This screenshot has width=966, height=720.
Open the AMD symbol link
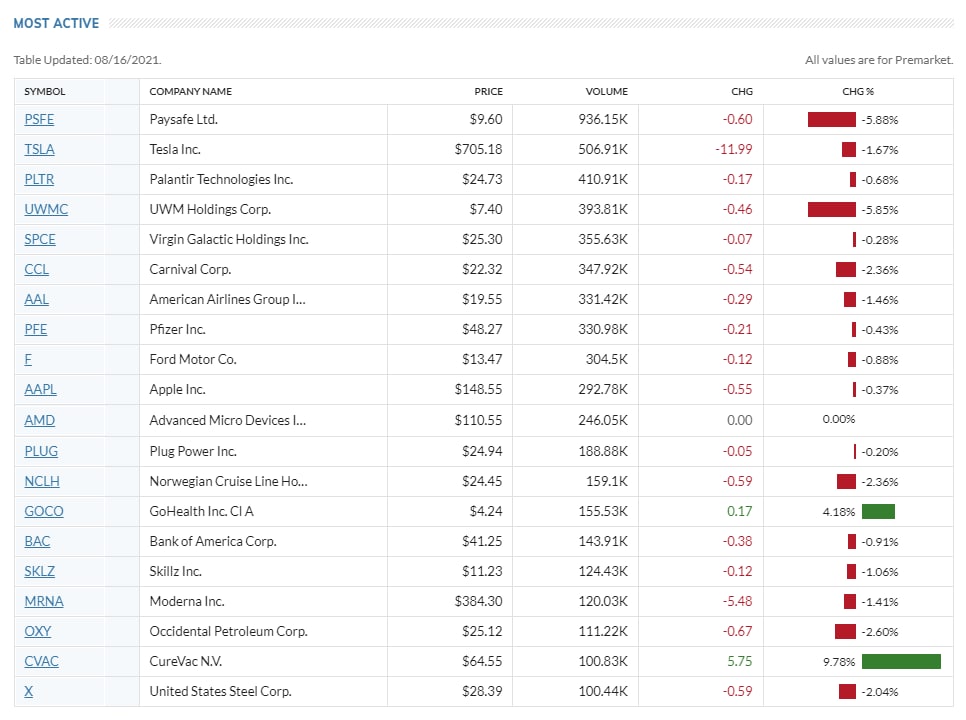click(39, 421)
